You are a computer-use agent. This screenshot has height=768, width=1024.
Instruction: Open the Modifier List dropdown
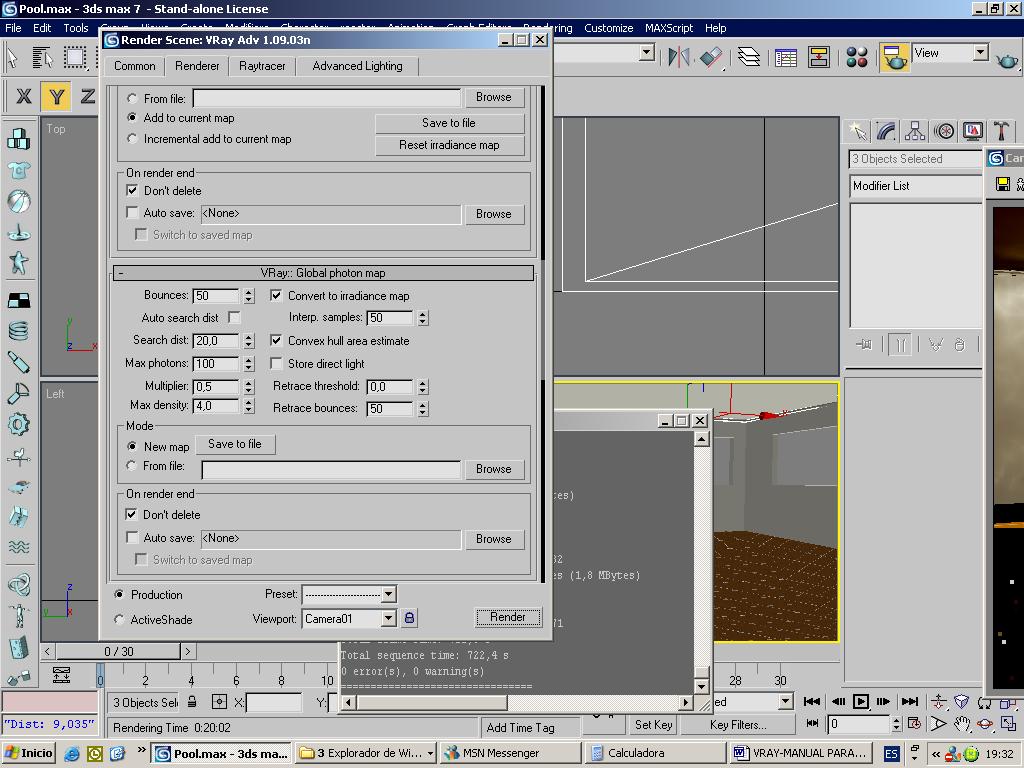[916, 185]
